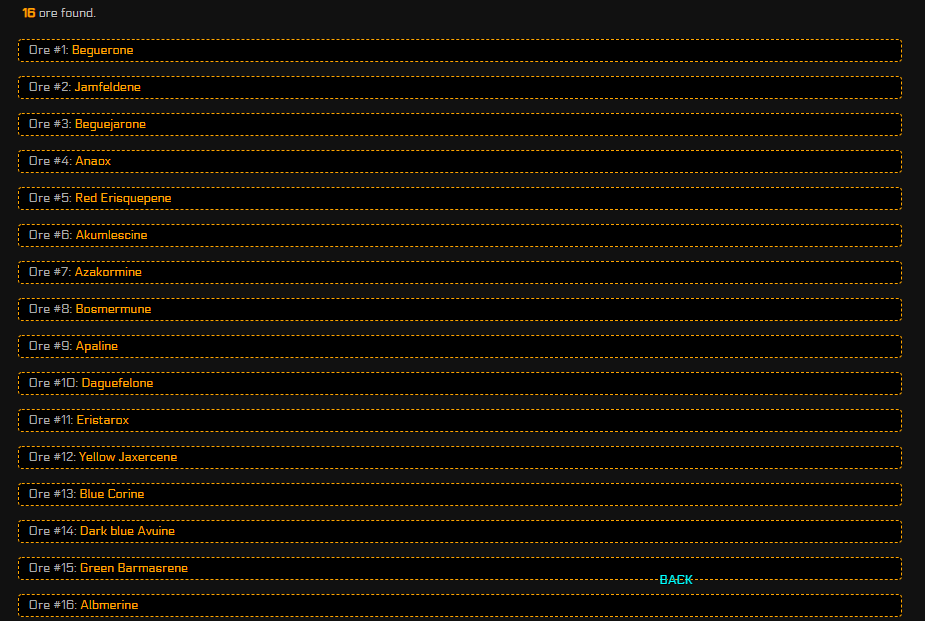The height and width of the screenshot is (621, 925).
Task: Choose the Ore #10 Daguefelone entry
Action: (460, 383)
